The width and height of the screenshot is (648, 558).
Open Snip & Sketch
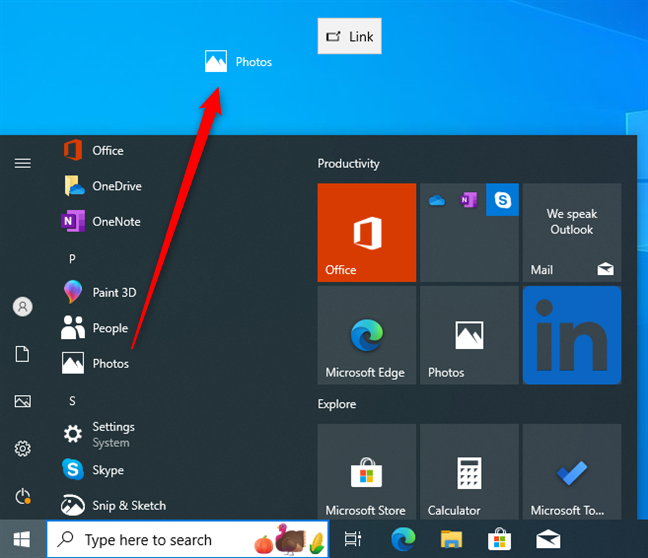tap(114, 506)
